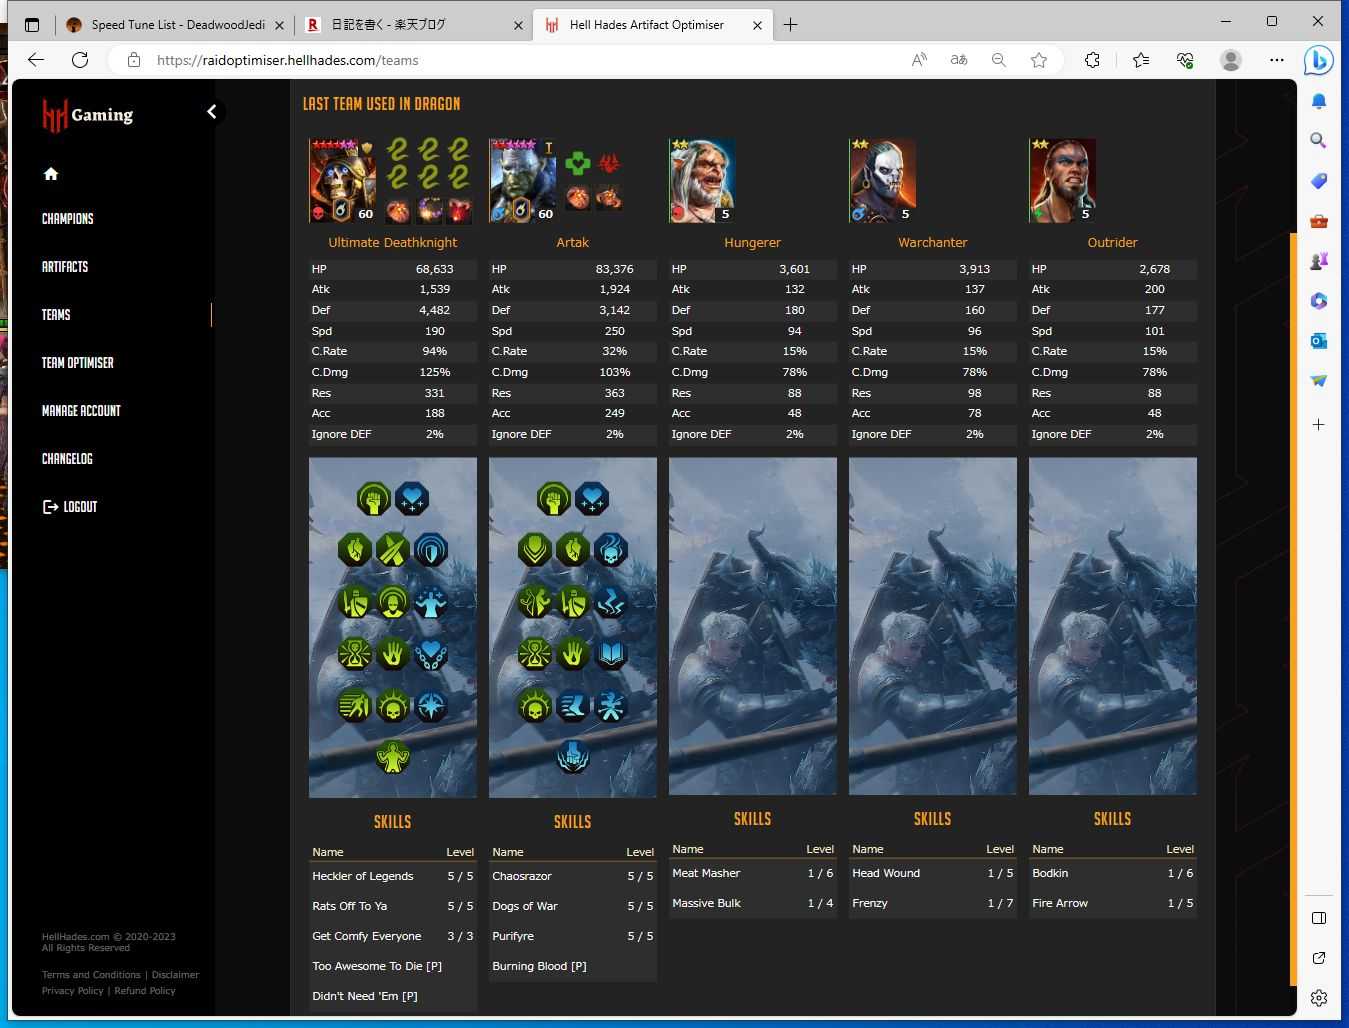
Task: Click the HH Gaming logo
Action: (x=87, y=114)
